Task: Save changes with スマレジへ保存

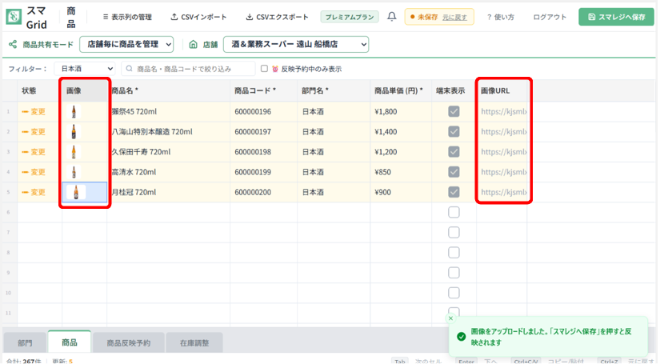Action: [616, 17]
